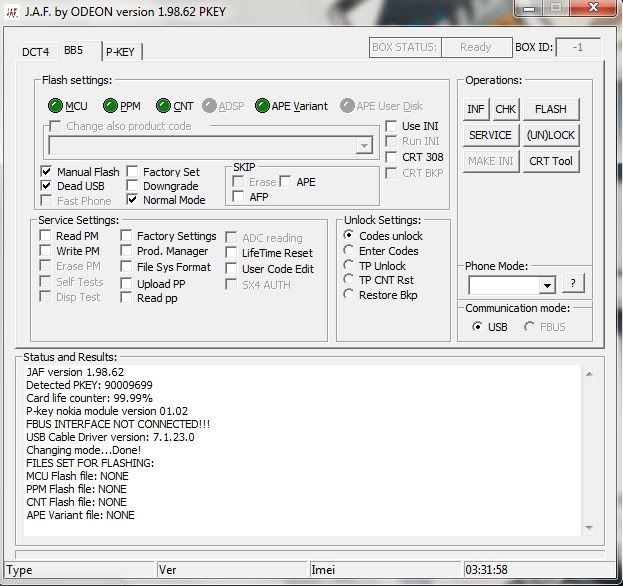623x586 pixels.
Task: Enable SKIP APE checkbox
Action: (x=285, y=182)
